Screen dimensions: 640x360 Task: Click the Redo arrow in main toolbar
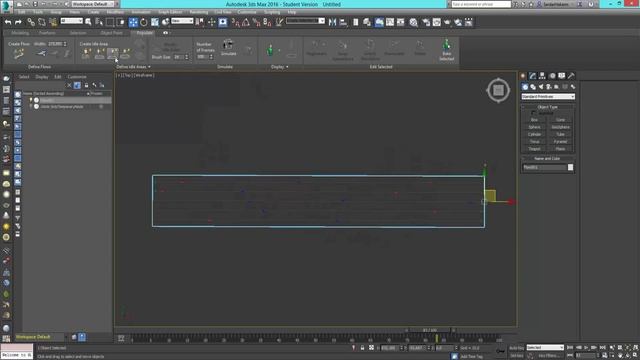click(18, 22)
